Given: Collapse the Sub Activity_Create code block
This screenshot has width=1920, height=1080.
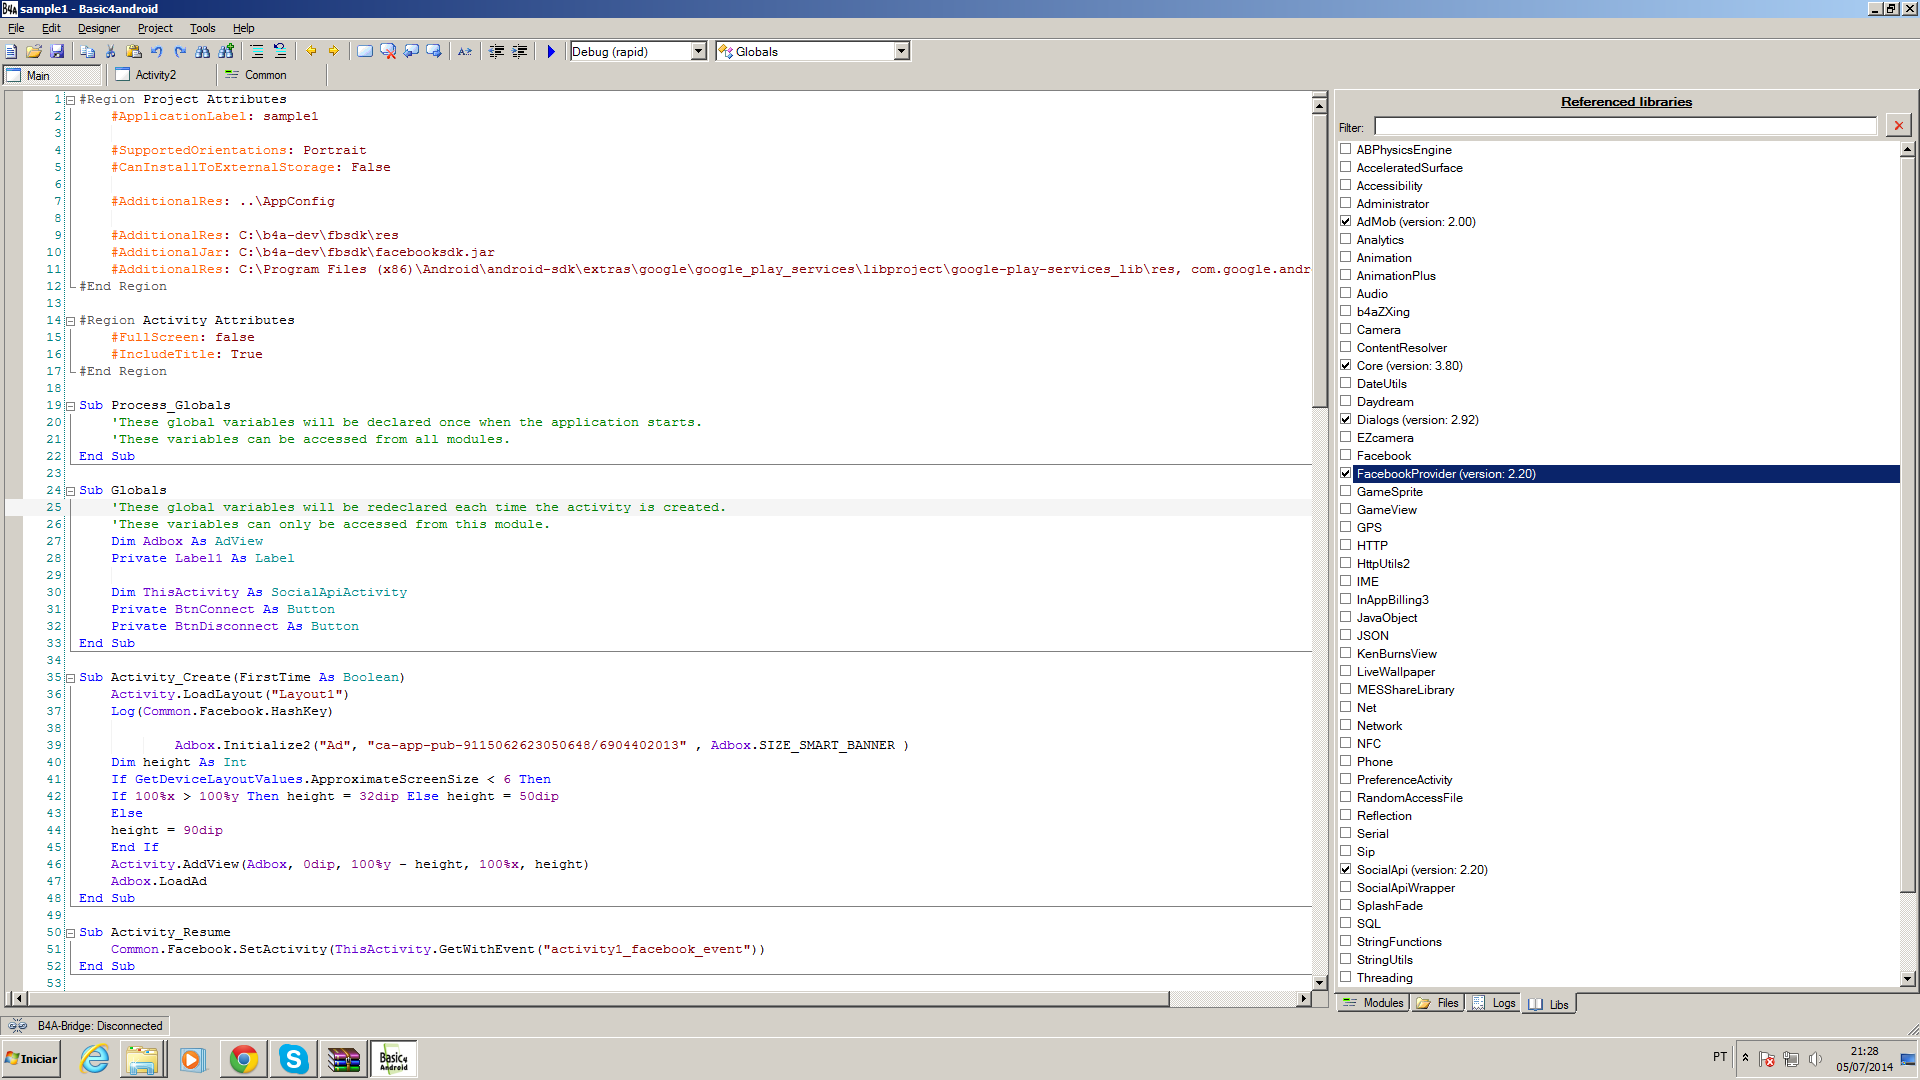Looking at the screenshot, I should (x=70, y=678).
